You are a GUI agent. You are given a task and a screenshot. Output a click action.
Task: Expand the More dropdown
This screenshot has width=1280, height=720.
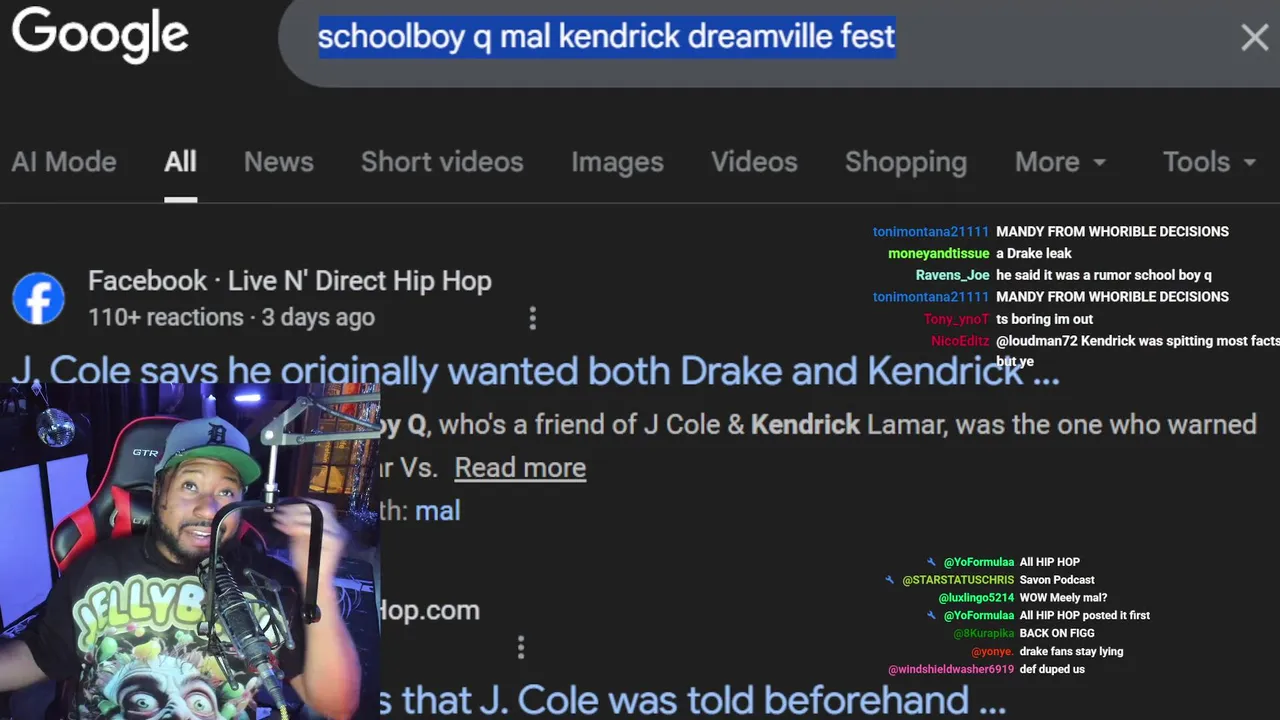[1061, 162]
